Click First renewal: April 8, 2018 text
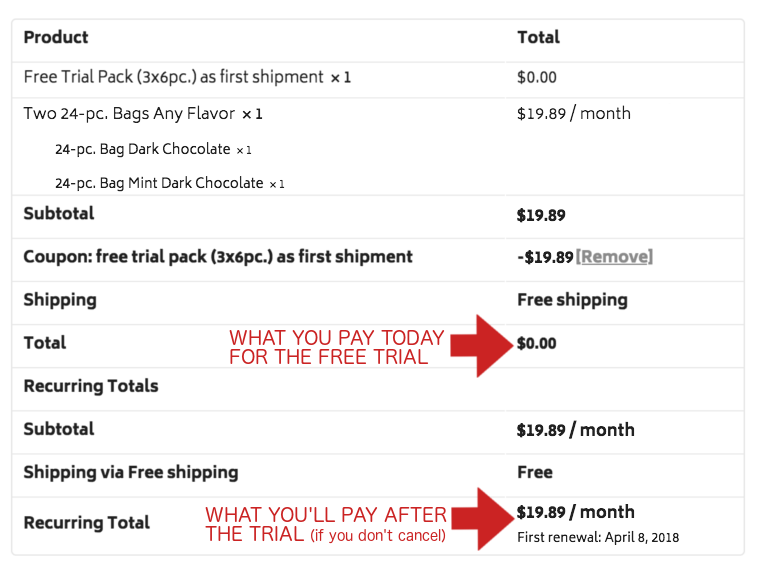The width and height of the screenshot is (757, 568). pyautogui.click(x=598, y=538)
